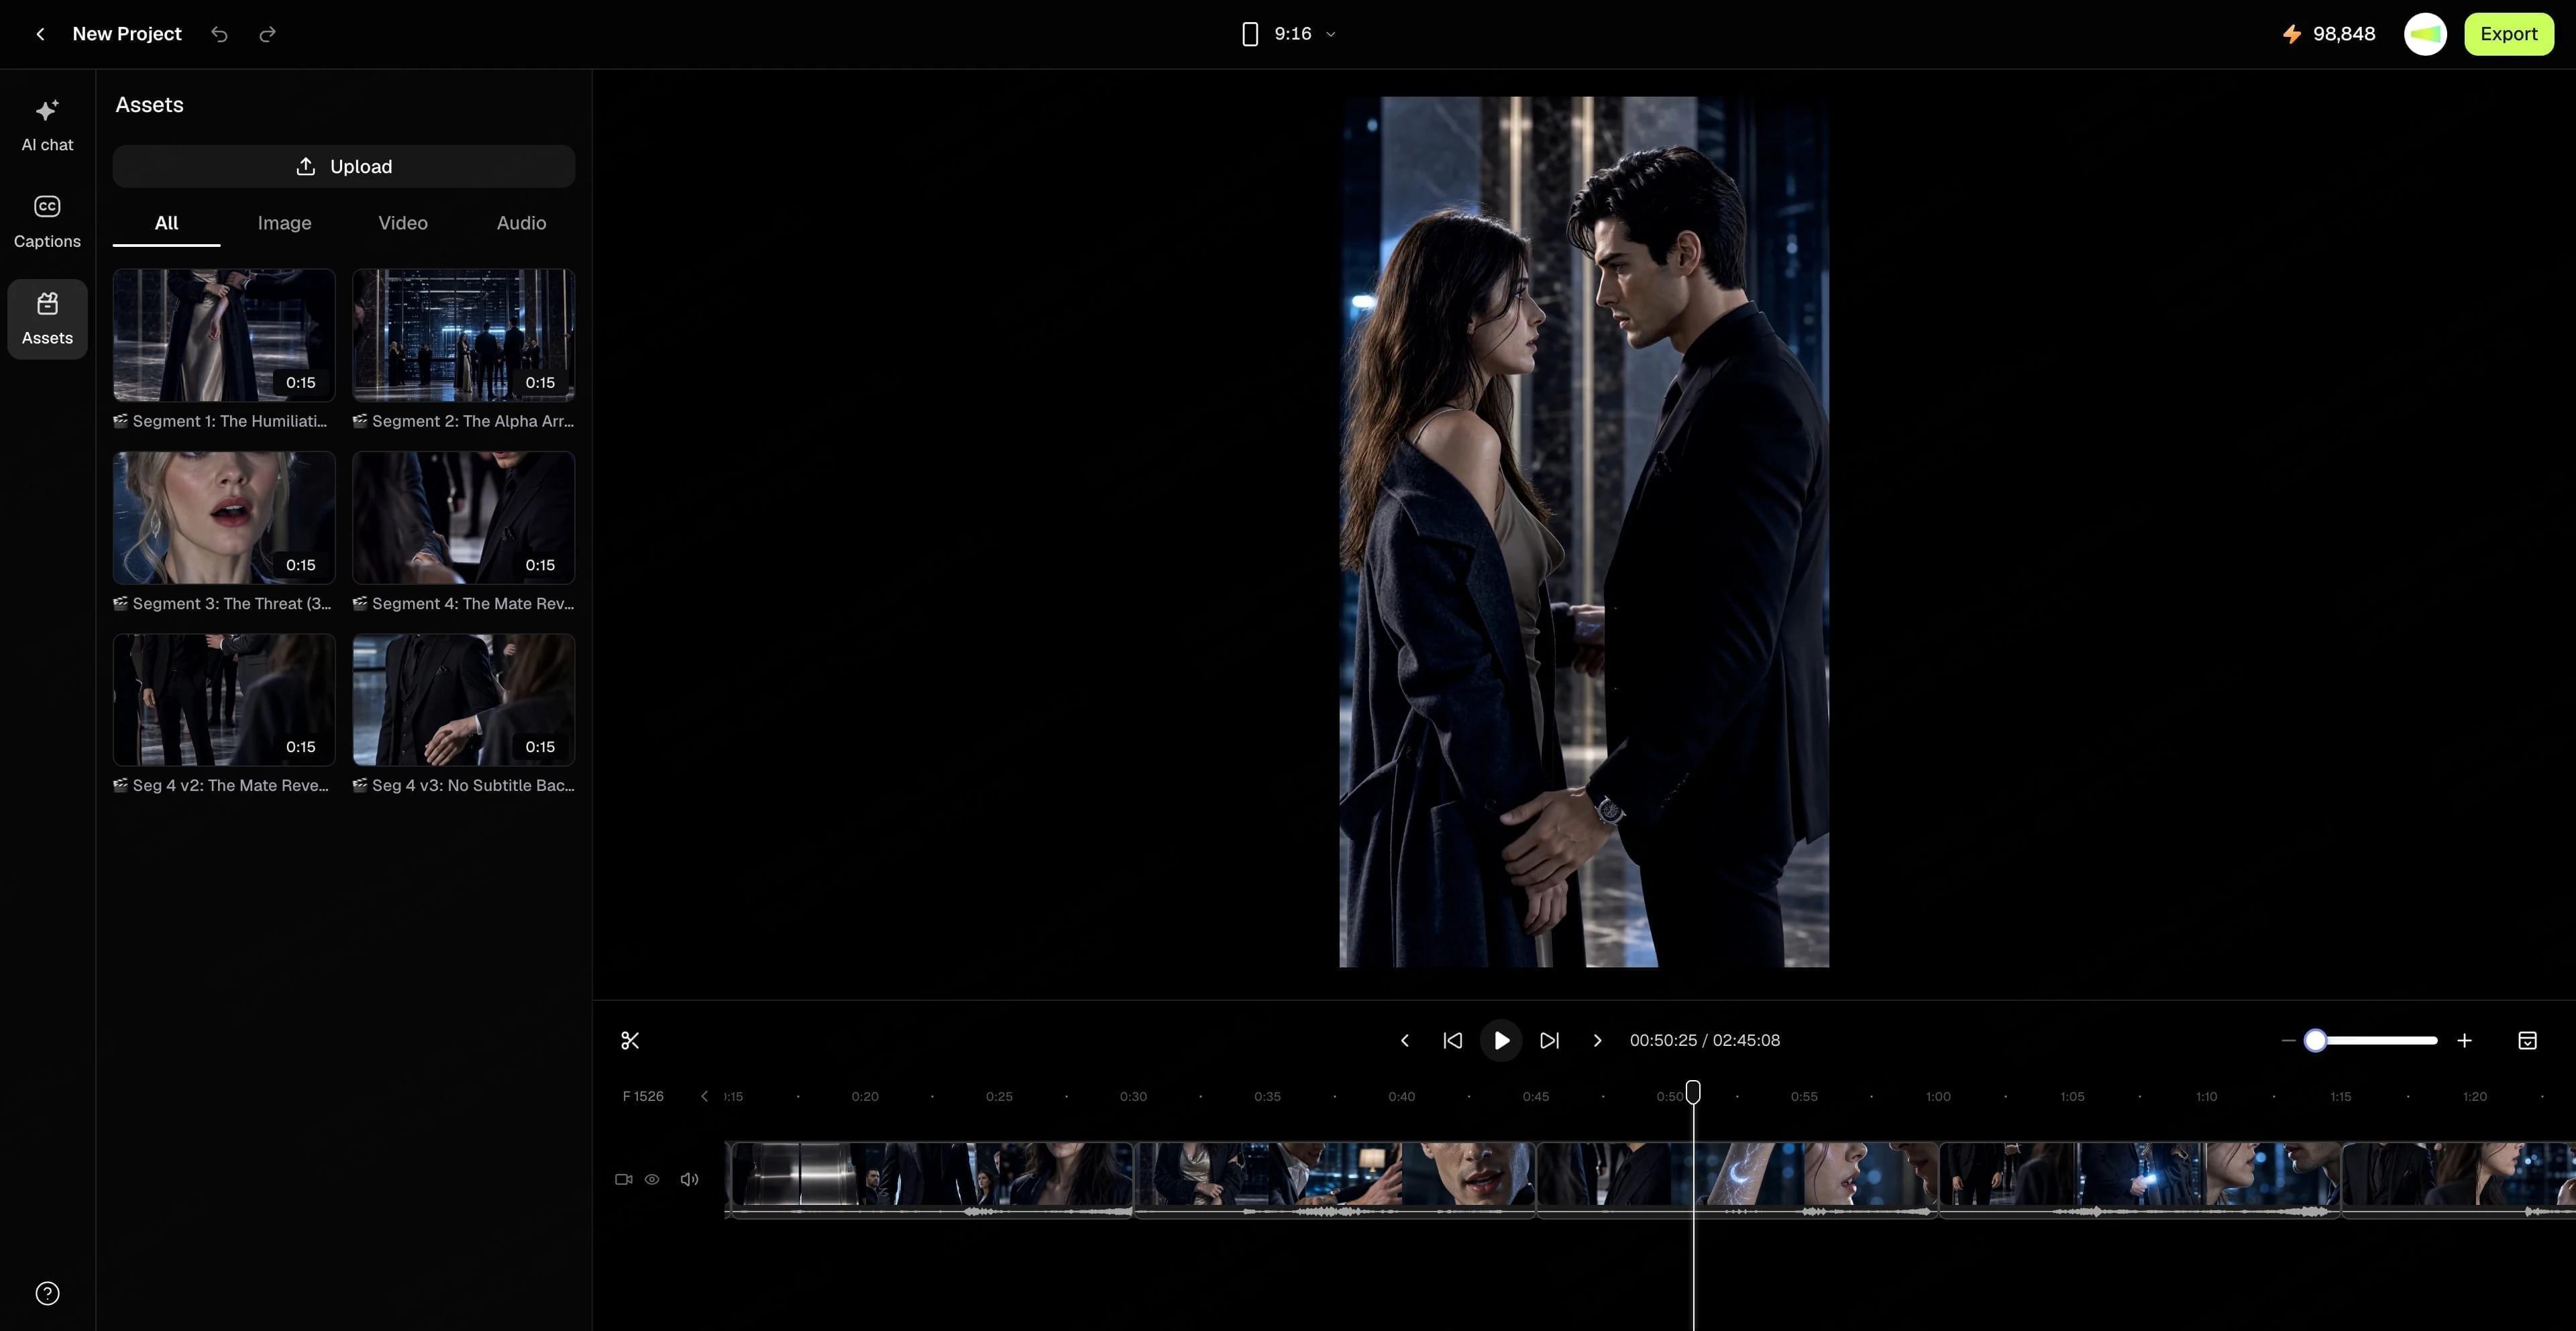The image size is (2576, 1331).
Task: Click the Export button
Action: [x=2508, y=34]
